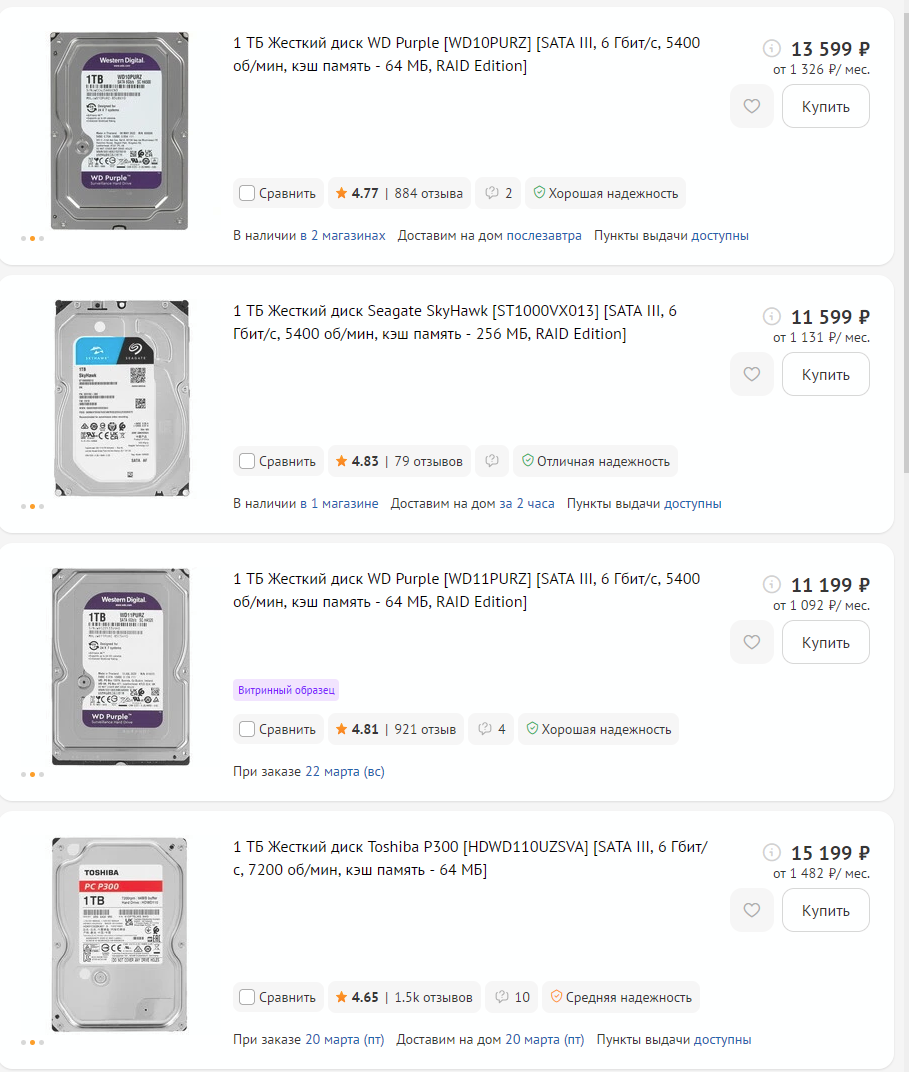Image resolution: width=909 pixels, height=1072 pixels.
Task: Click comments icon on Seagate SkyHawk listing
Action: coord(492,461)
